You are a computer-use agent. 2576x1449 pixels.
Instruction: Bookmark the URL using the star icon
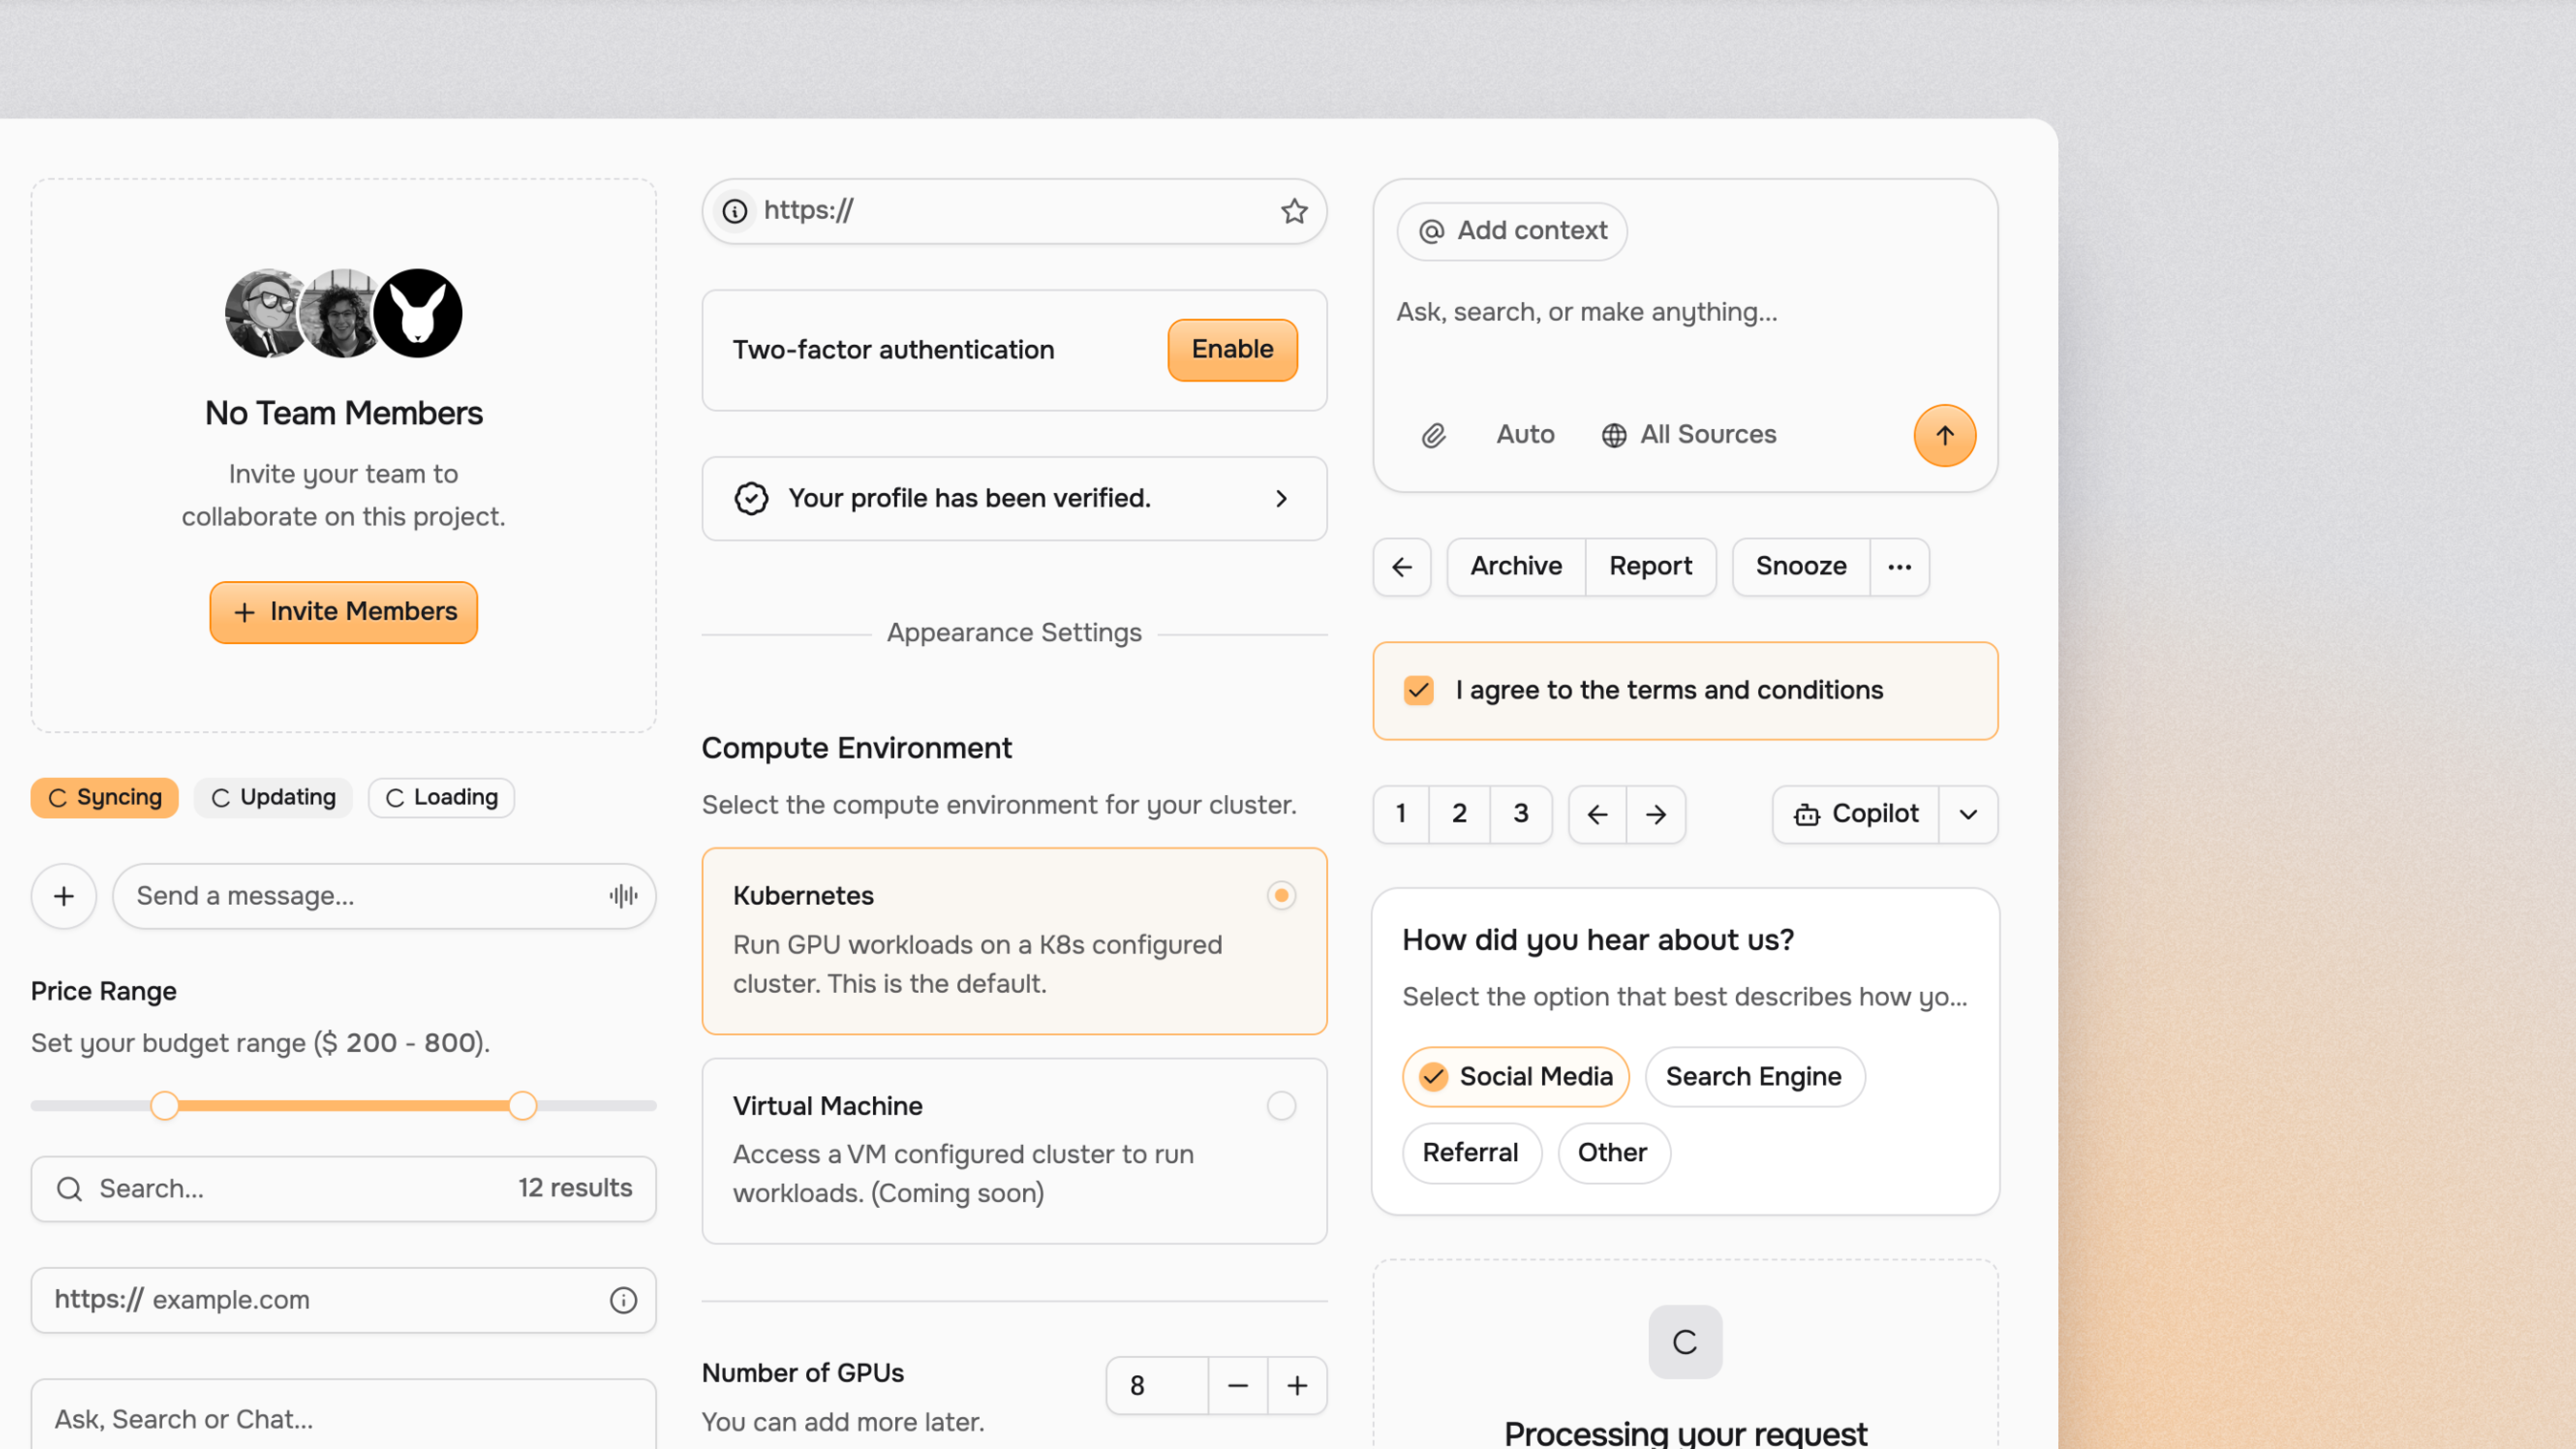point(1293,211)
